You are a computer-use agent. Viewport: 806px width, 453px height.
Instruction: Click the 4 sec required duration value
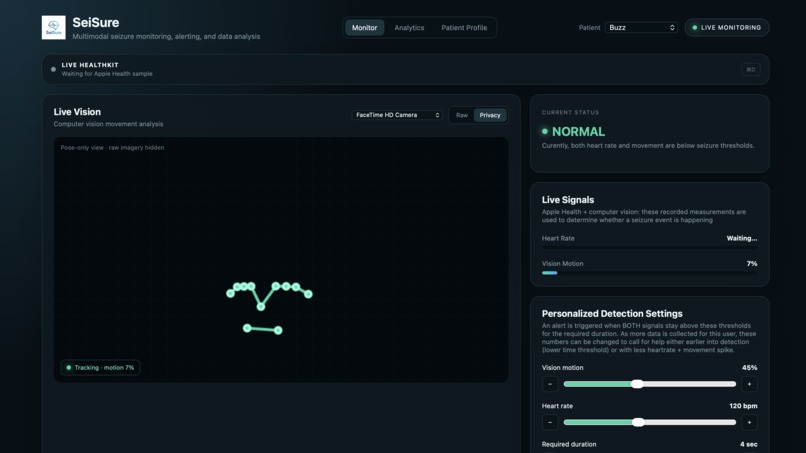748,444
